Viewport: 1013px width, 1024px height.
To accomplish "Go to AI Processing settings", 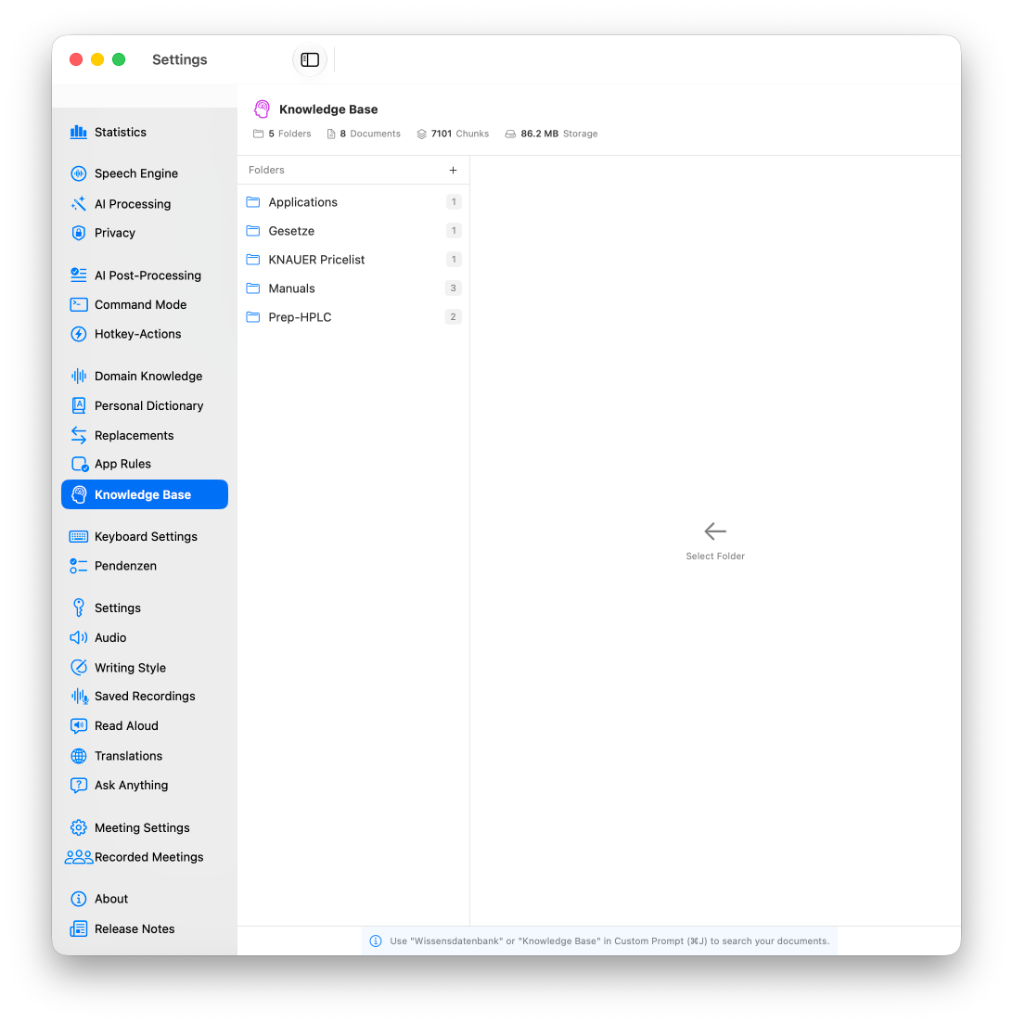I will point(144,204).
